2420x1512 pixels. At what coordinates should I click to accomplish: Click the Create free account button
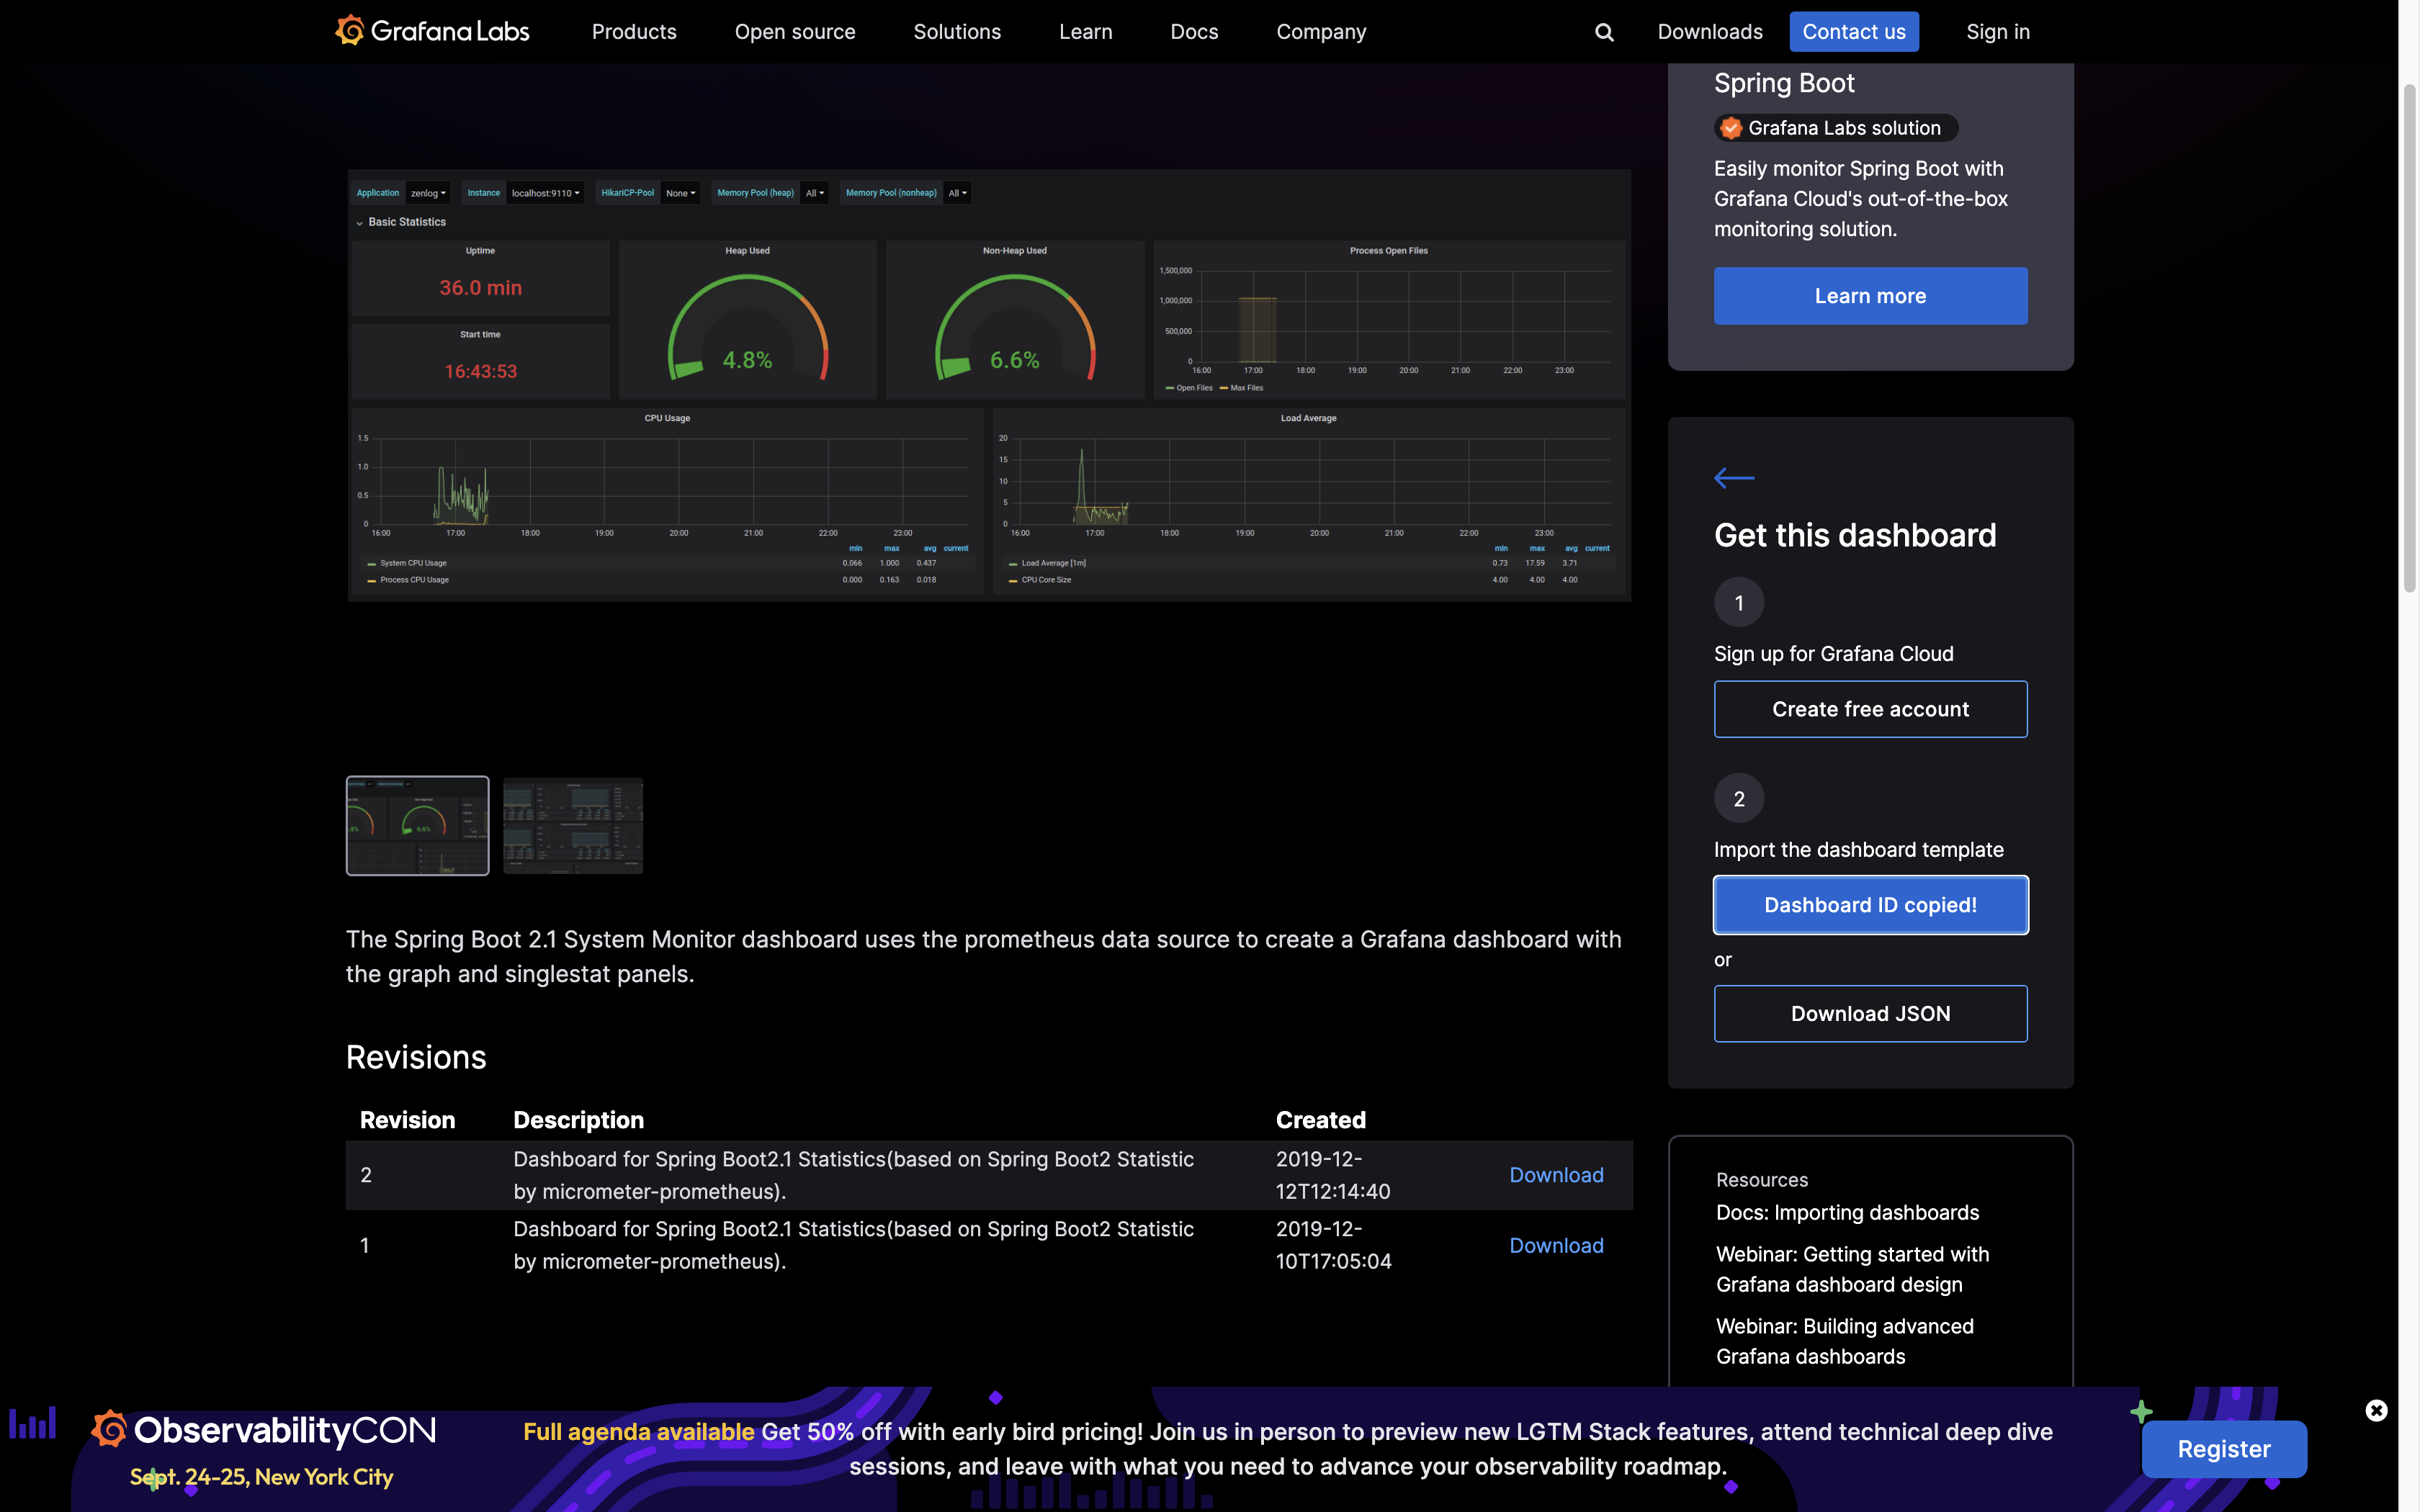click(1870, 709)
